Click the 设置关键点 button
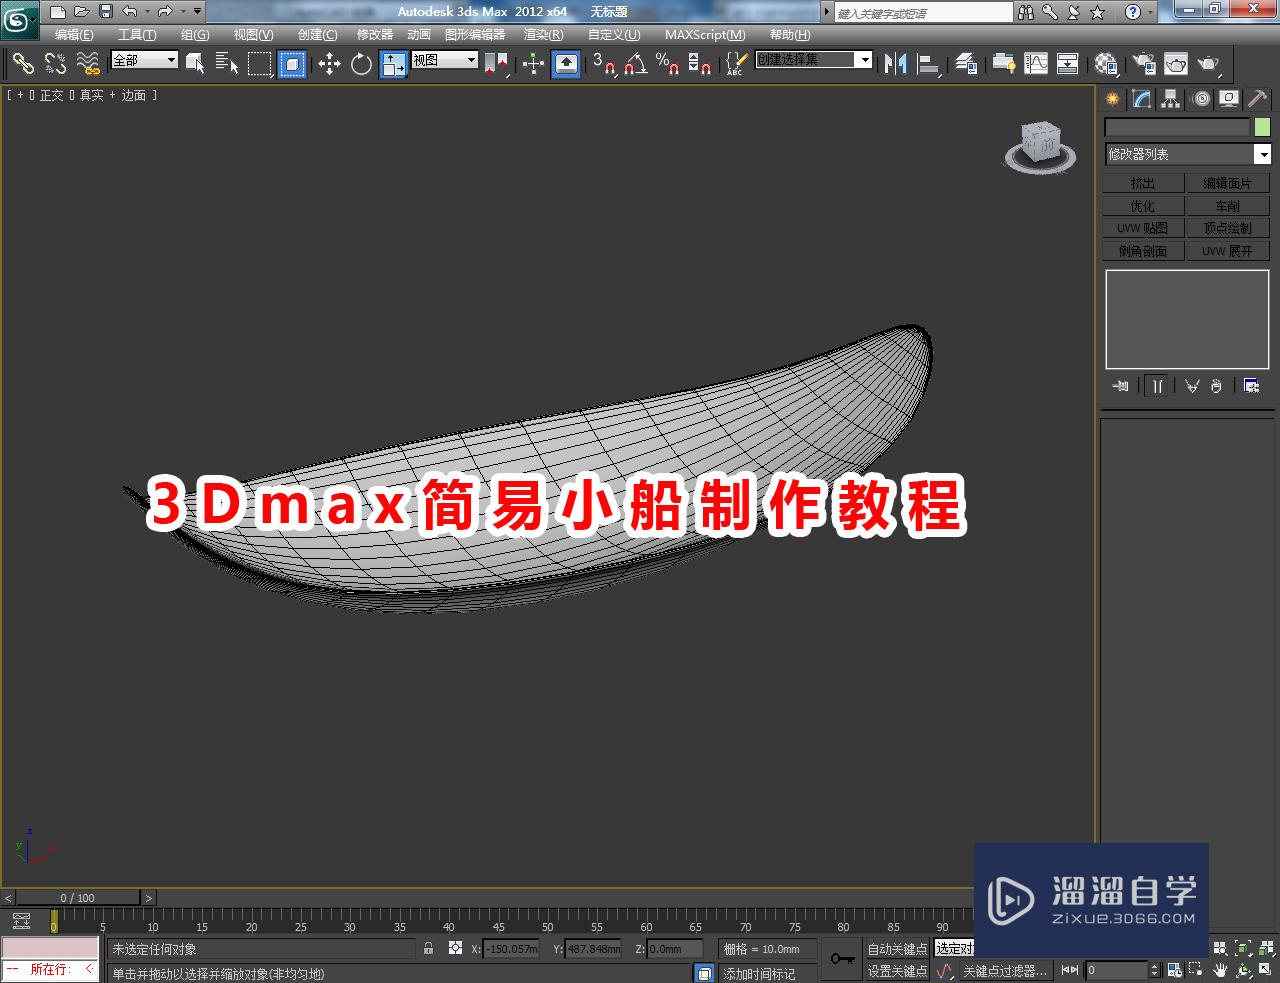Viewport: 1280px width, 983px height. (x=897, y=971)
